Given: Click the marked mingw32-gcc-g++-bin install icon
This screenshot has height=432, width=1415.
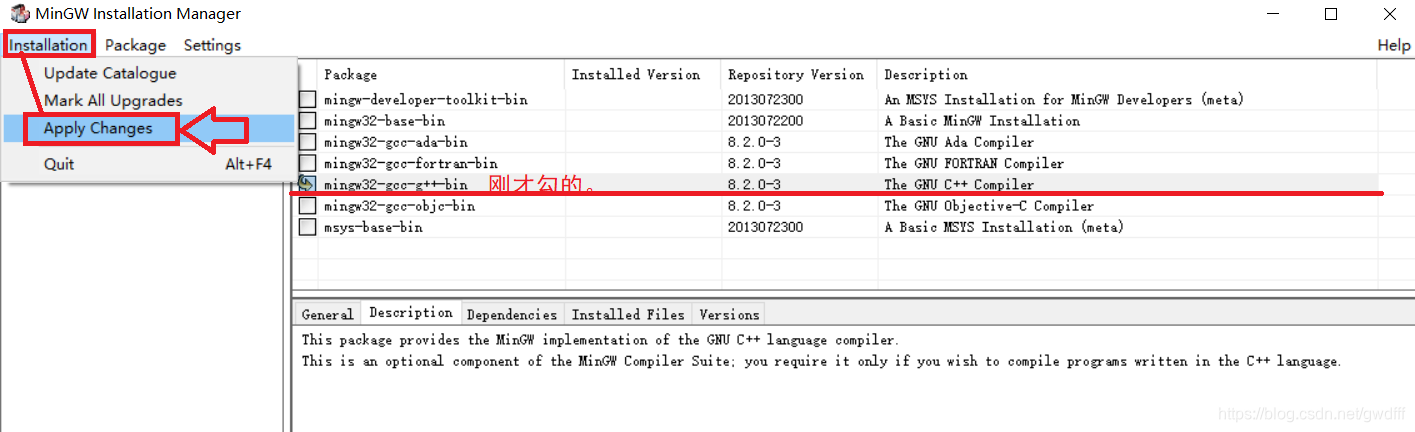Looking at the screenshot, I should [307, 184].
